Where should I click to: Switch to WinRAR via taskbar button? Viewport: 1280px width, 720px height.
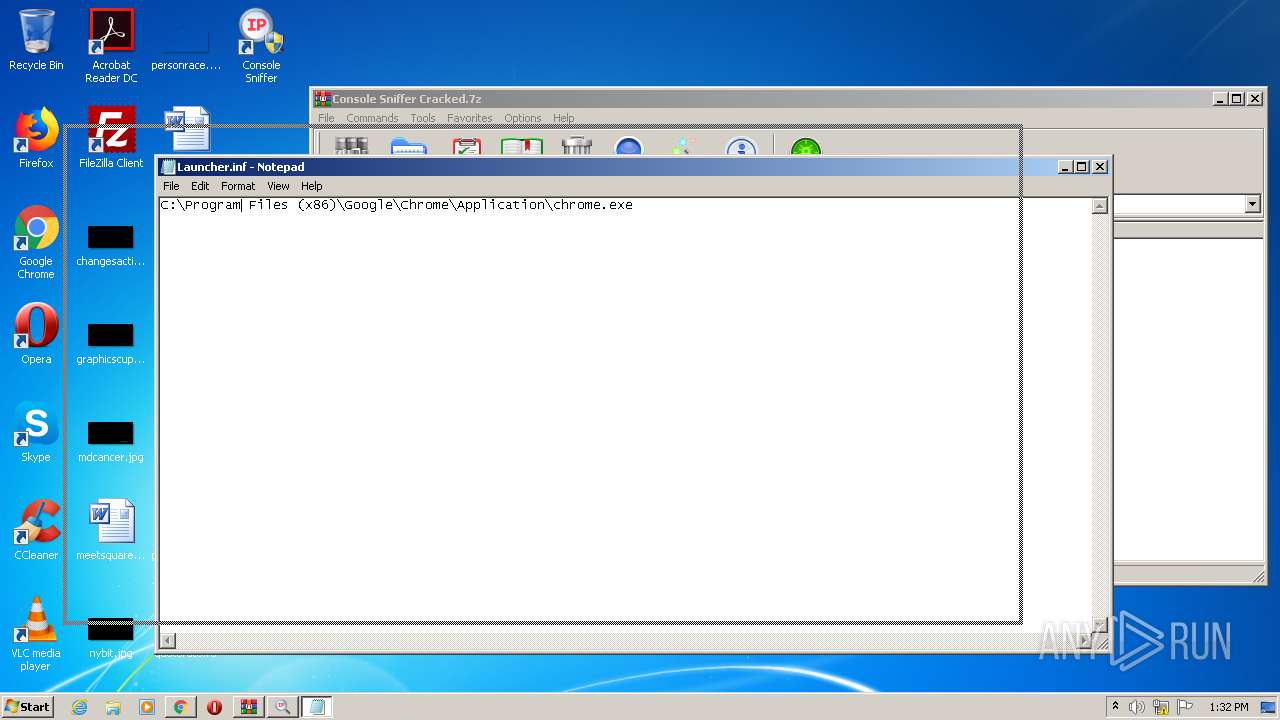[x=248, y=707]
